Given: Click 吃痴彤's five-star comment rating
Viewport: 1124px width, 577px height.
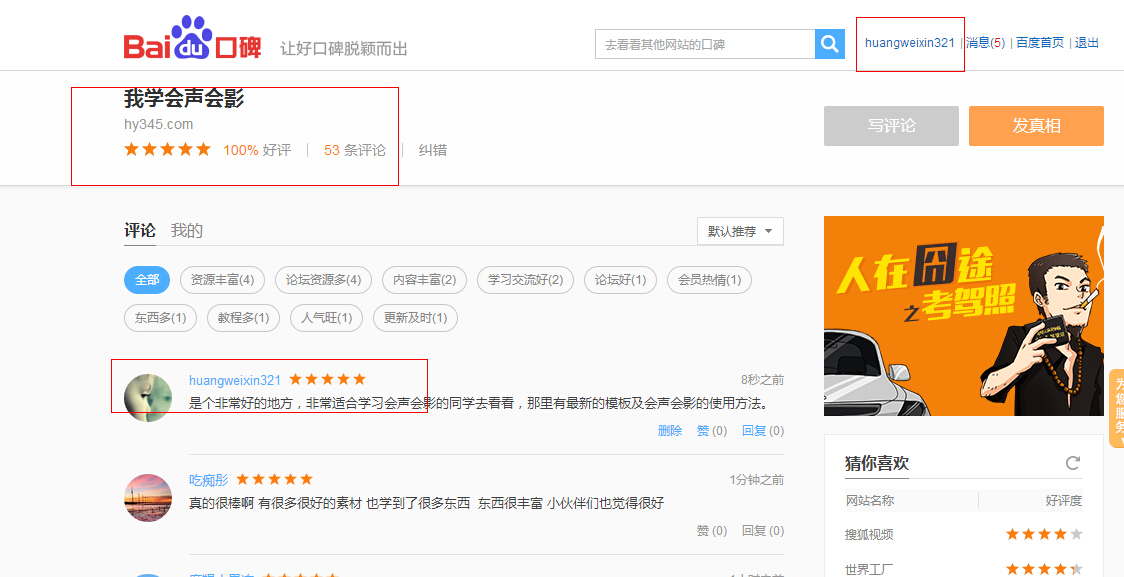Looking at the screenshot, I should (x=275, y=479).
